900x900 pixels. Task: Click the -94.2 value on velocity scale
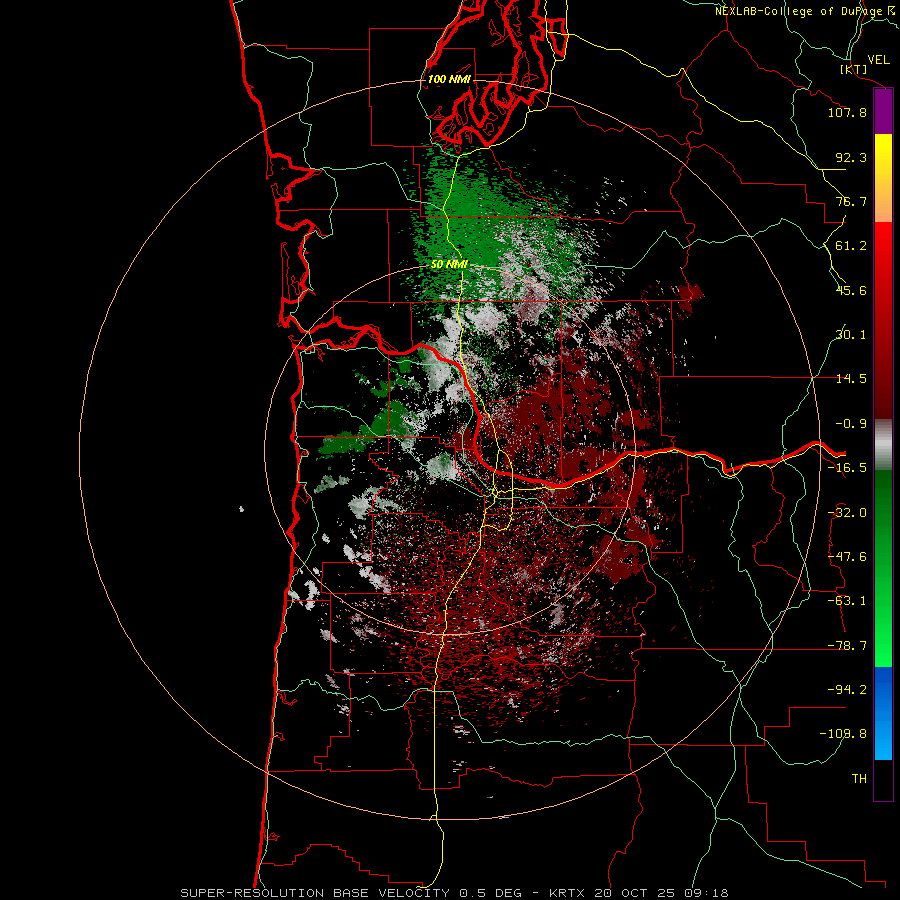(847, 690)
